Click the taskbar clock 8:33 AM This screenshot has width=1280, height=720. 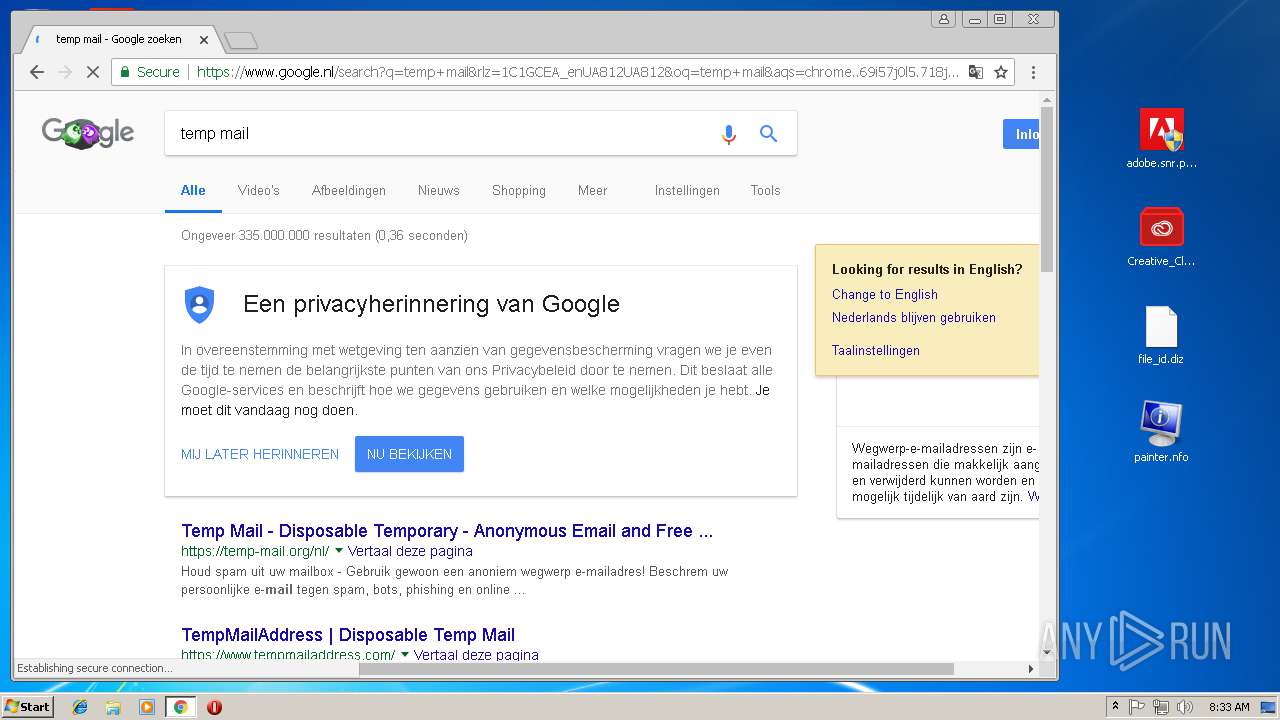(1228, 707)
